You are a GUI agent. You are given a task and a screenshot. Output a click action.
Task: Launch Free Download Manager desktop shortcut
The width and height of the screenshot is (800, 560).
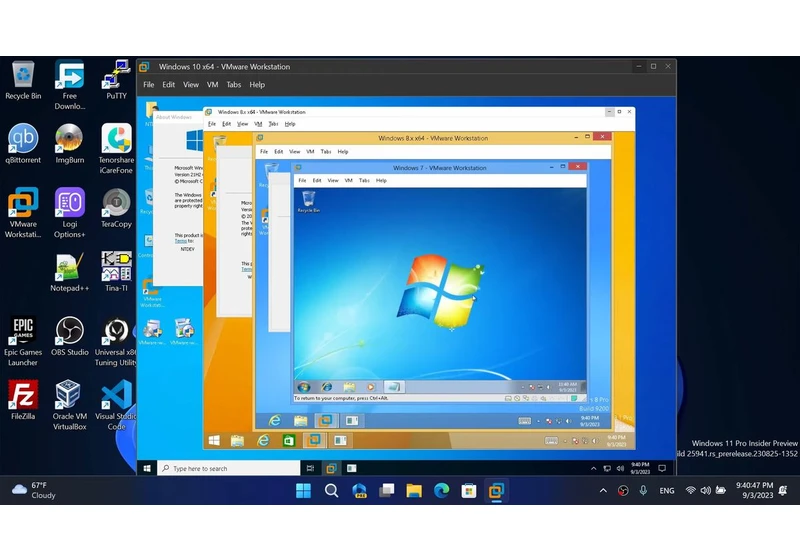click(x=69, y=85)
